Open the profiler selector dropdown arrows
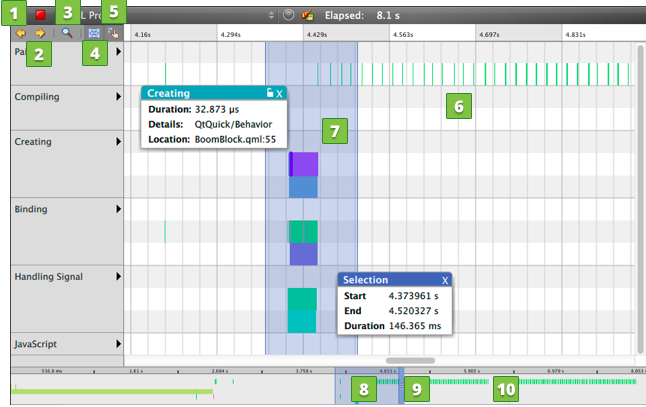Screen dimensions: 646x407 pyautogui.click(x=271, y=15)
